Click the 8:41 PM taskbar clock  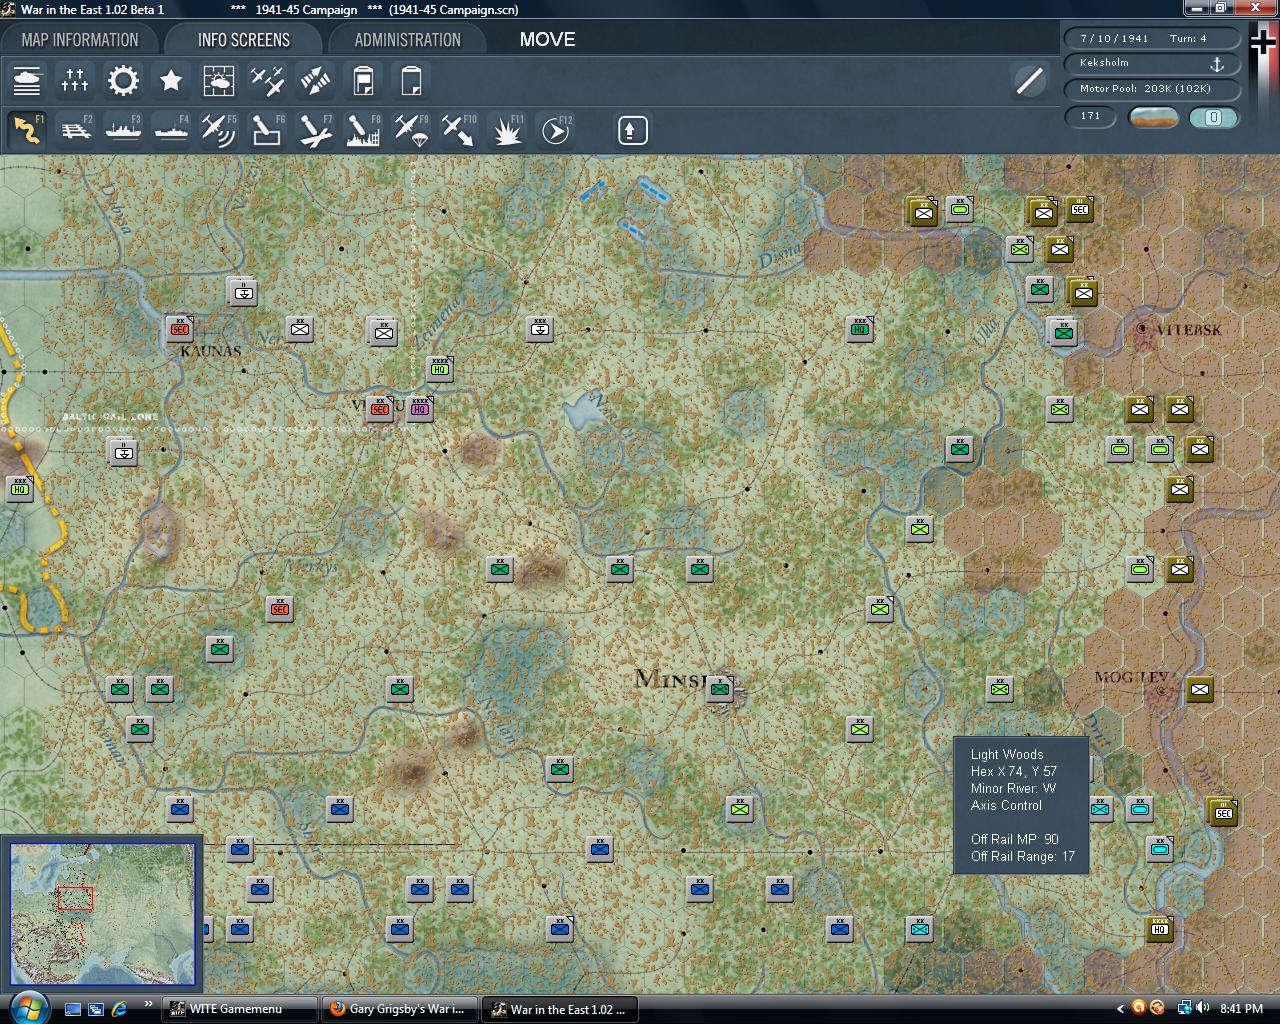pos(1241,1009)
